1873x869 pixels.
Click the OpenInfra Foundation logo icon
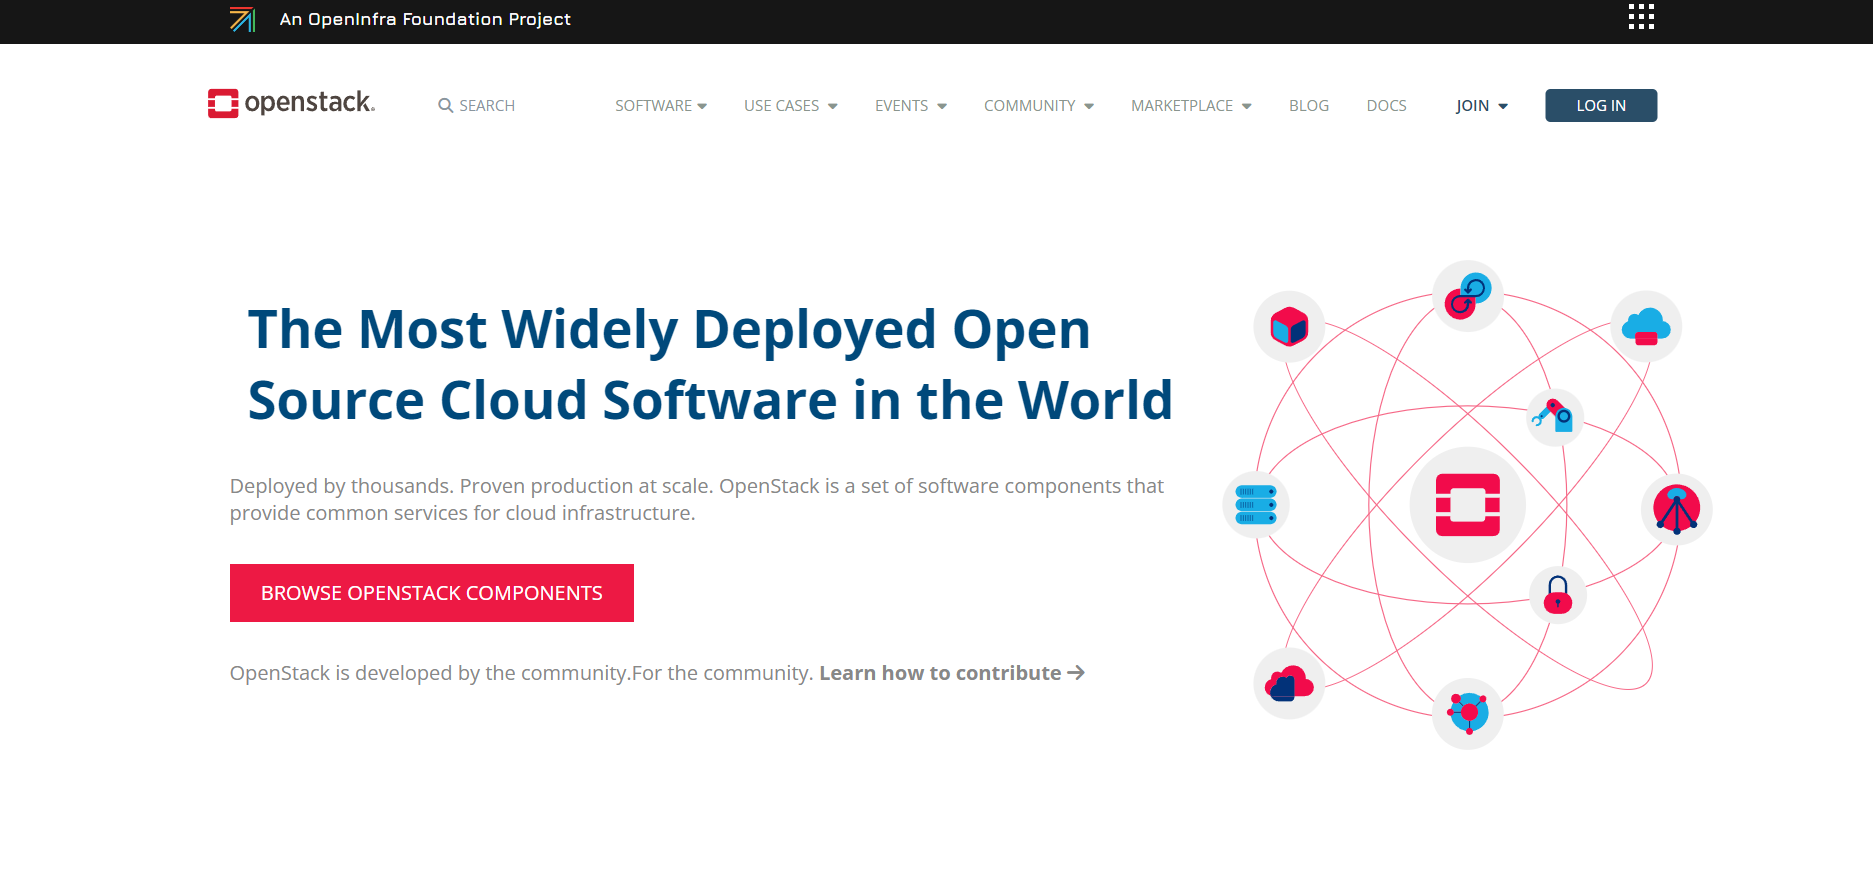(x=243, y=19)
